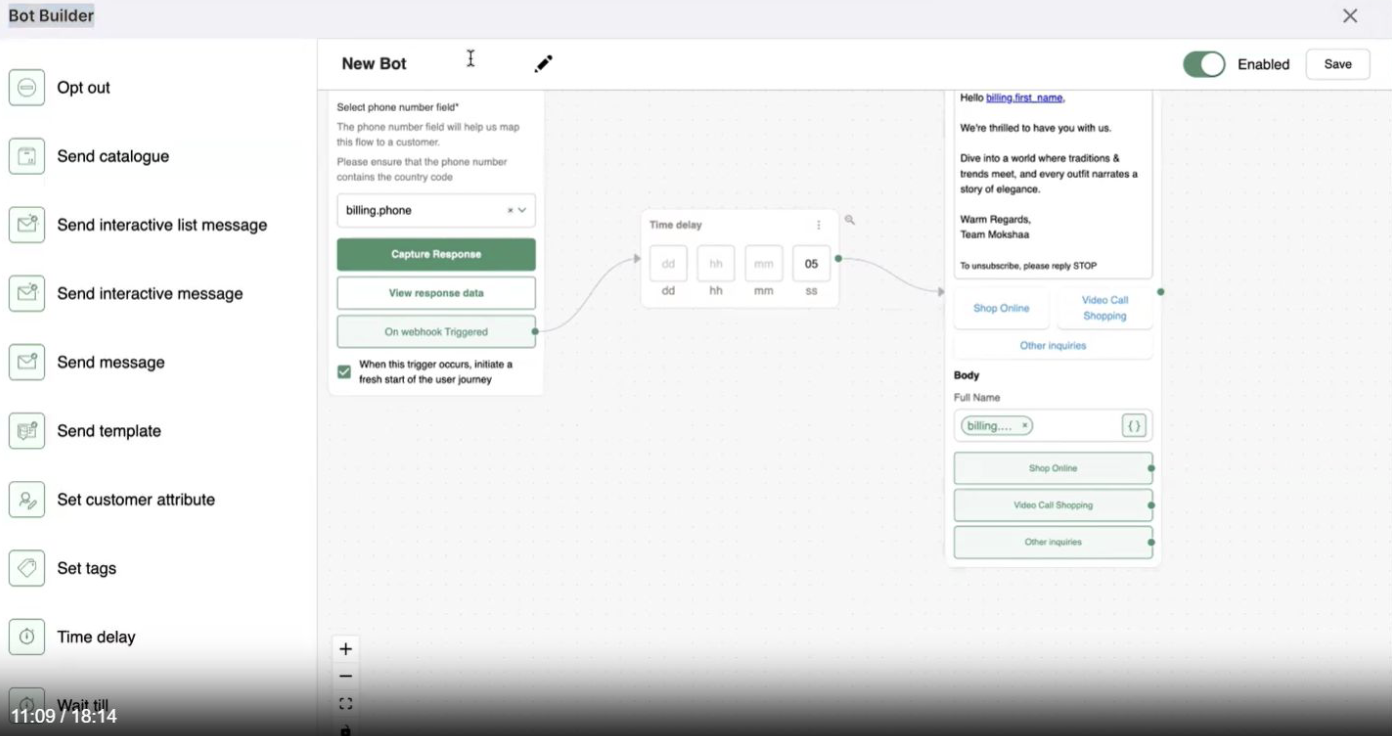Screen dimensions: 1392x736
Task: Select Send message in the sidebar
Action: (110, 363)
